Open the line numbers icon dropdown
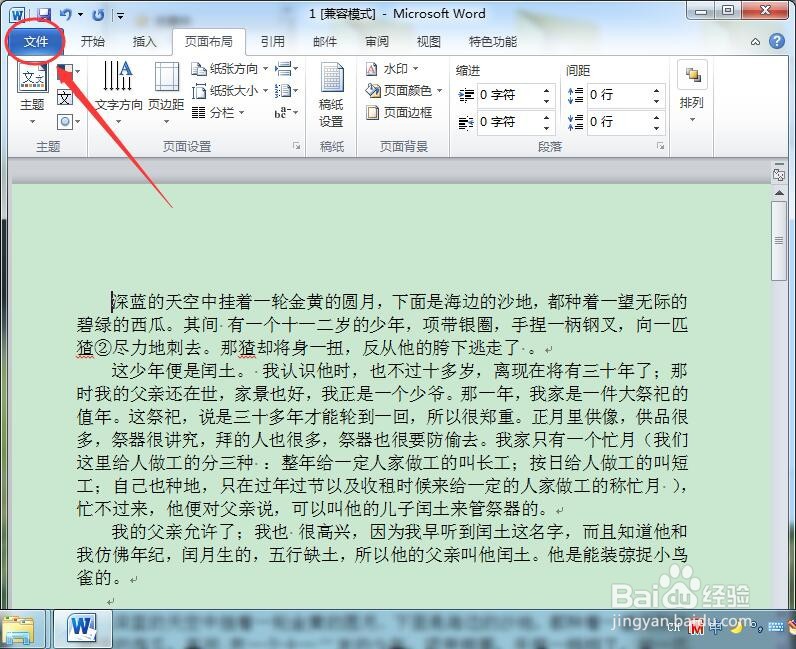 (x=286, y=91)
